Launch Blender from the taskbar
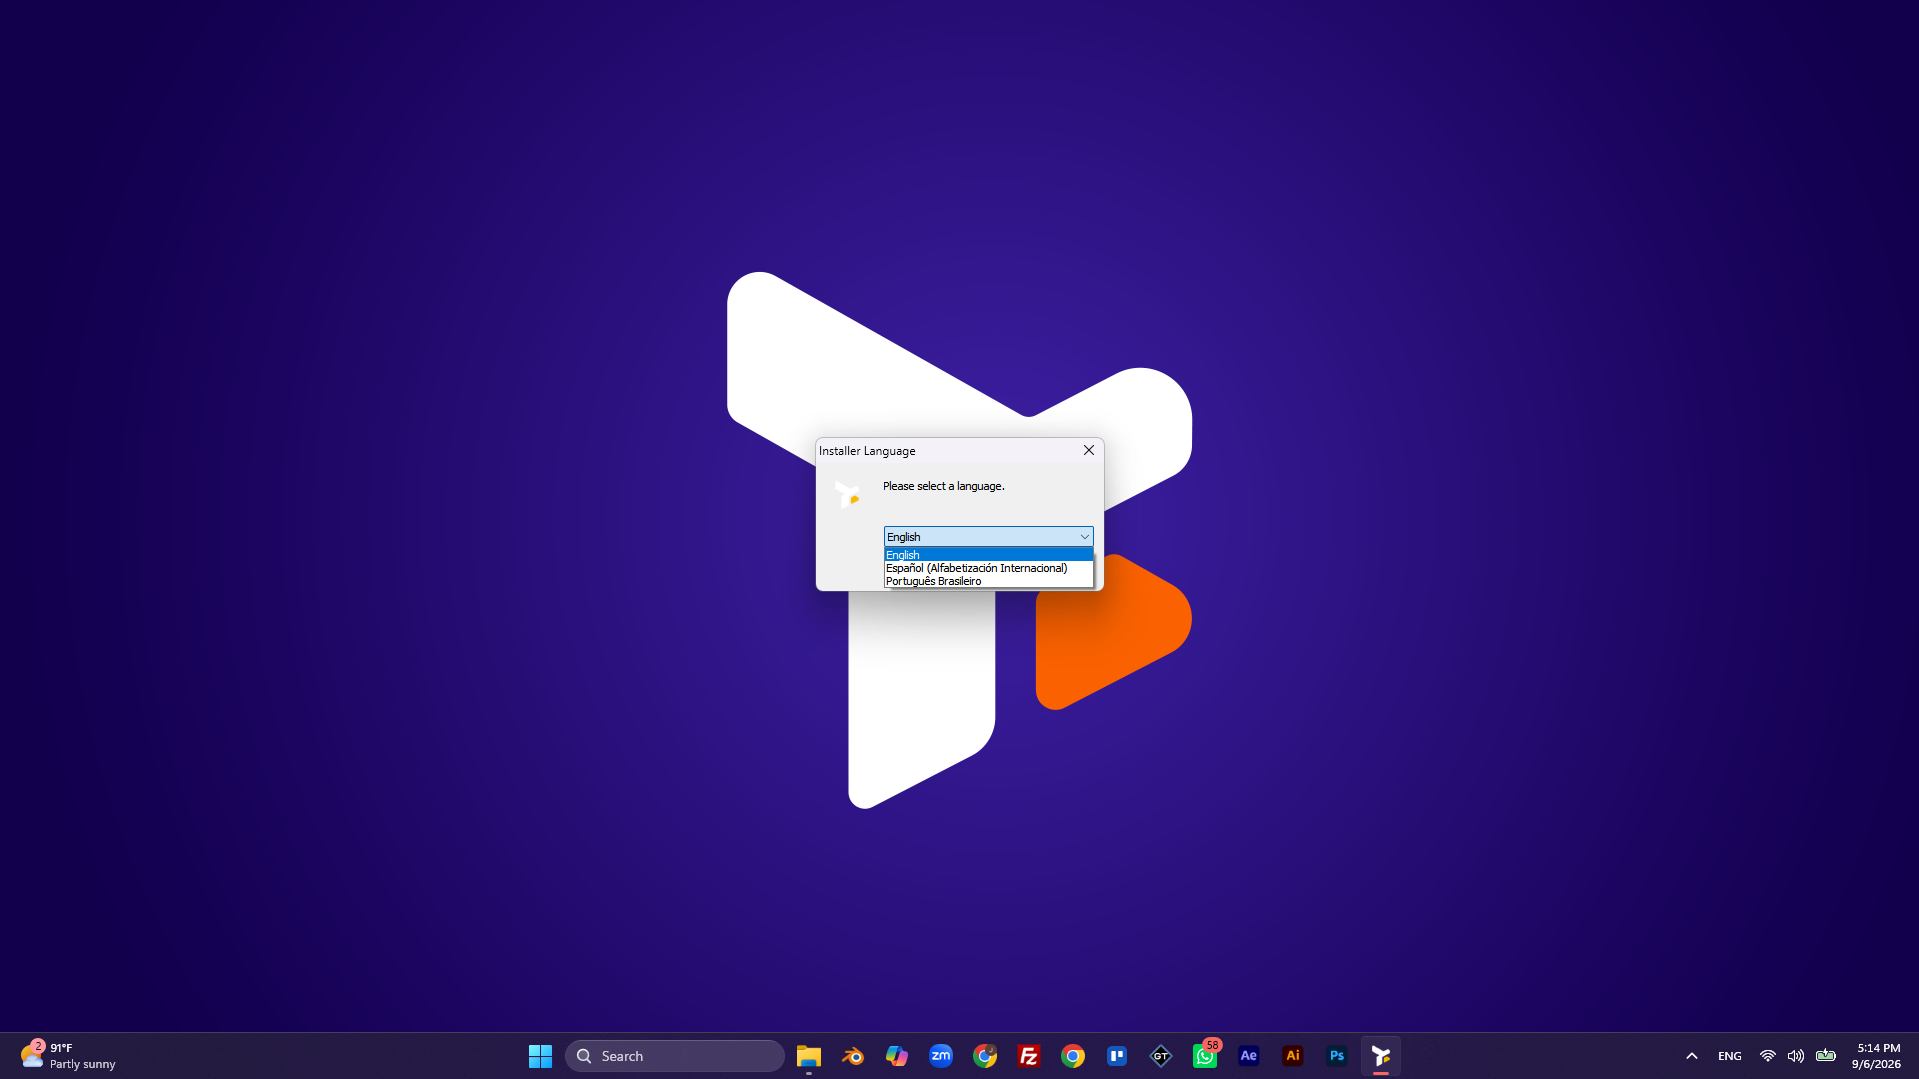1919x1079 pixels. pyautogui.click(x=853, y=1056)
